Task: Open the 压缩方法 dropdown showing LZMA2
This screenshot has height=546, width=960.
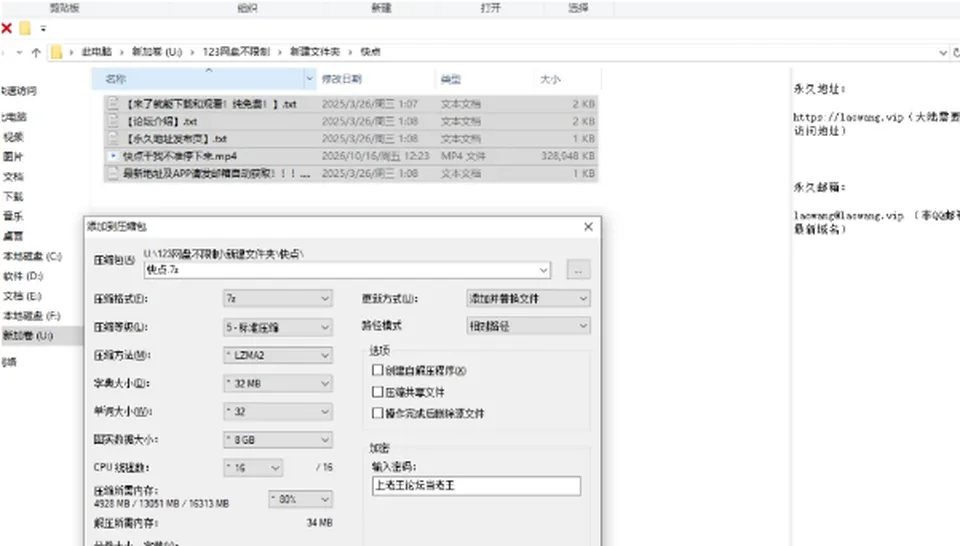Action: click(278, 355)
